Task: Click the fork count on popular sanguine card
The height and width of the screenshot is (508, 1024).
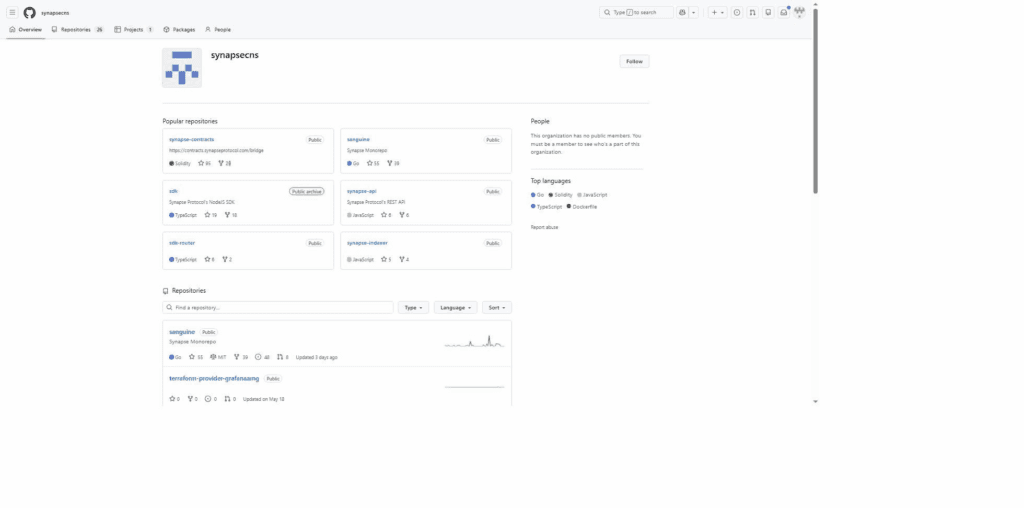Action: click(393, 163)
